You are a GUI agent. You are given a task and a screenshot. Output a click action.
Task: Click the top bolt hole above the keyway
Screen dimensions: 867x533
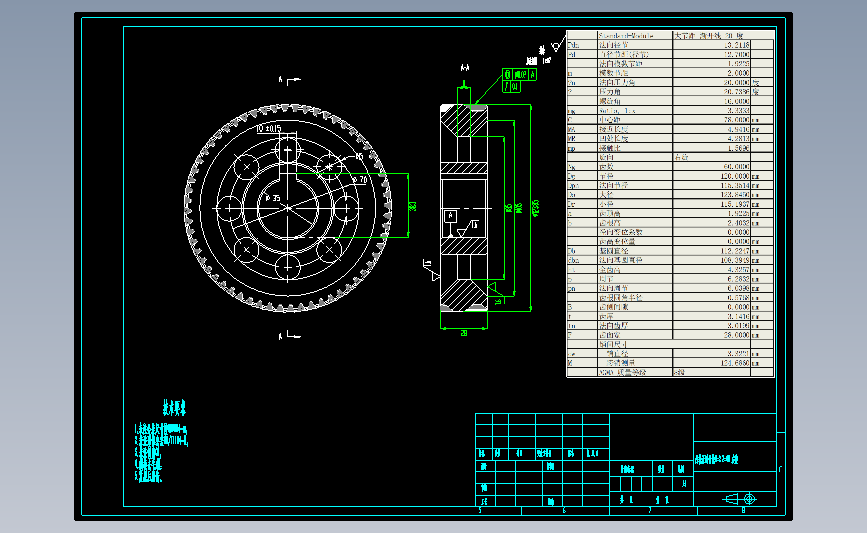tap(288, 150)
